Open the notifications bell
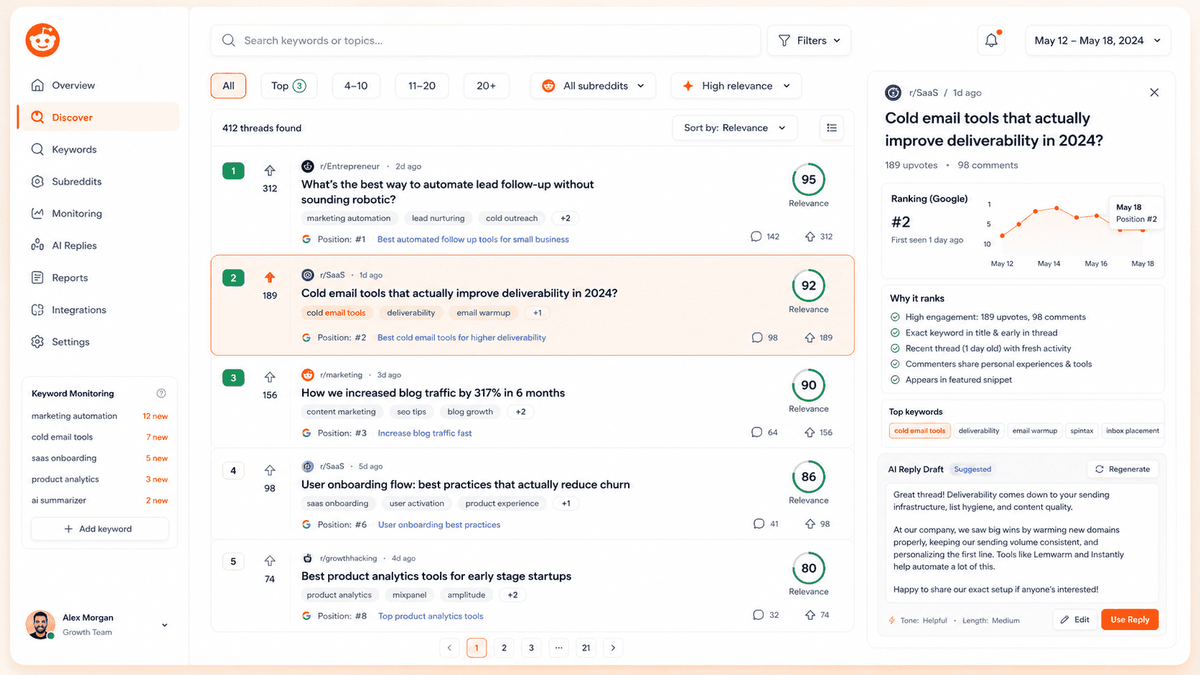Screen dimensions: 1200x675 point(991,41)
